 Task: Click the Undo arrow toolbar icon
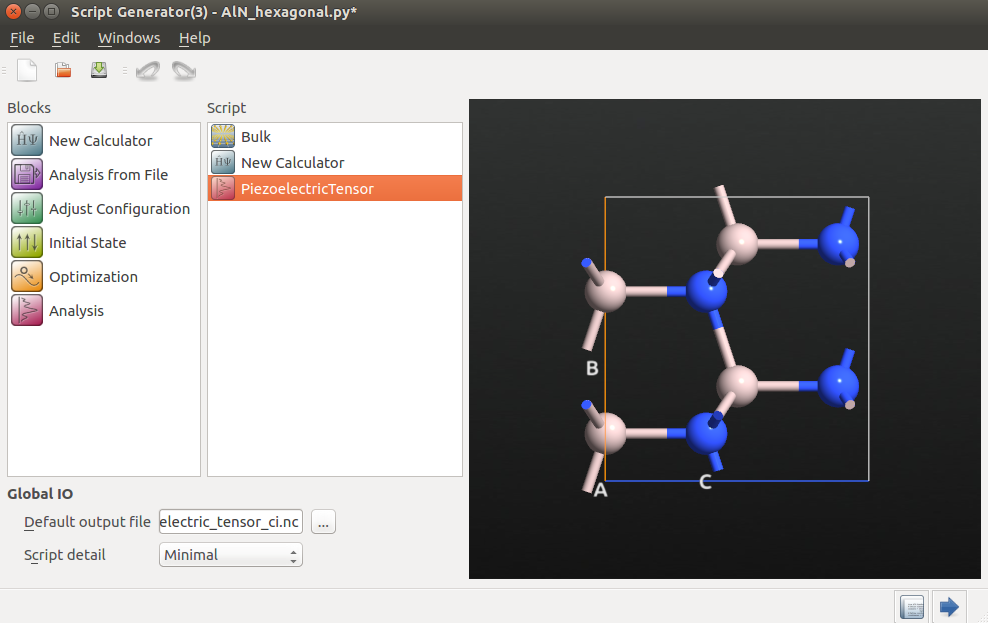(148, 70)
